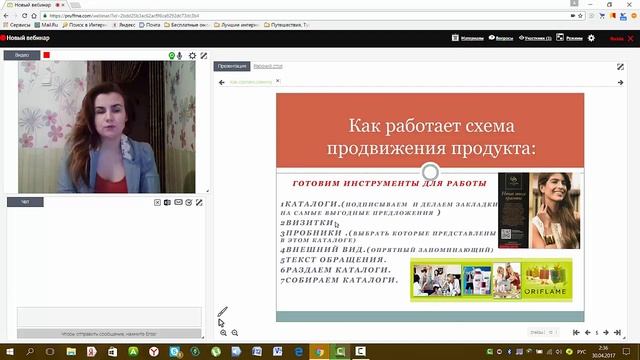The width and height of the screenshot is (640, 360).
Task: Zoom out on the presentation slide
Action: click(235, 333)
